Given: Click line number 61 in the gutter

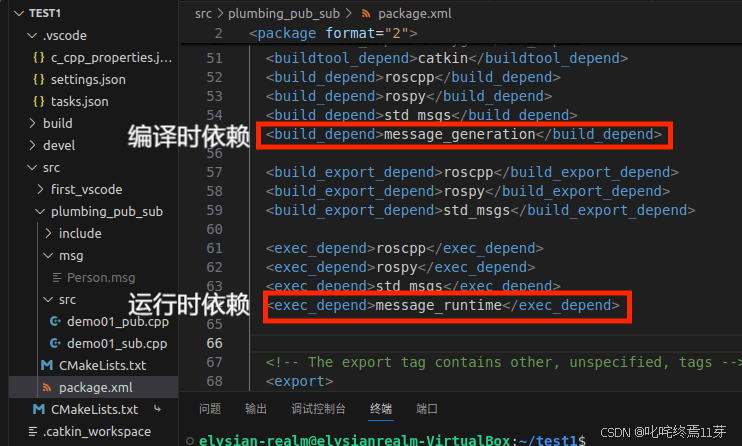Looking at the screenshot, I should pyautogui.click(x=214, y=248).
